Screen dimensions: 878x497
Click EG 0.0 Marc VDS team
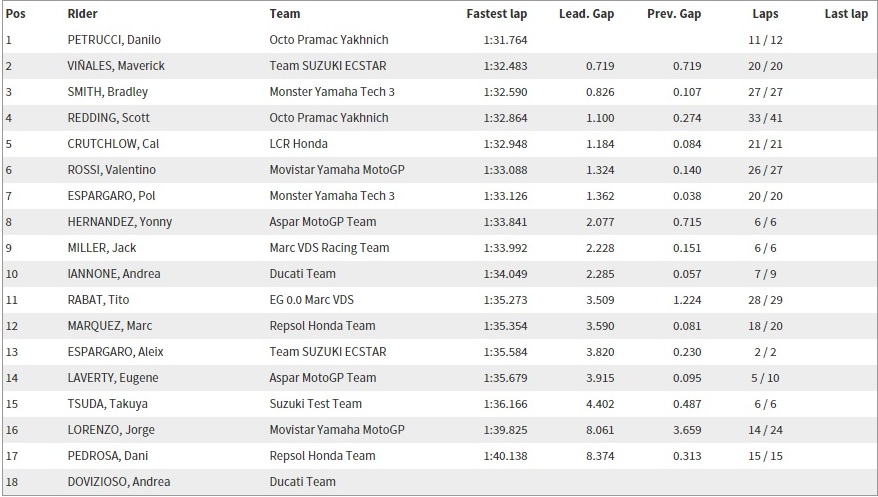coord(312,300)
